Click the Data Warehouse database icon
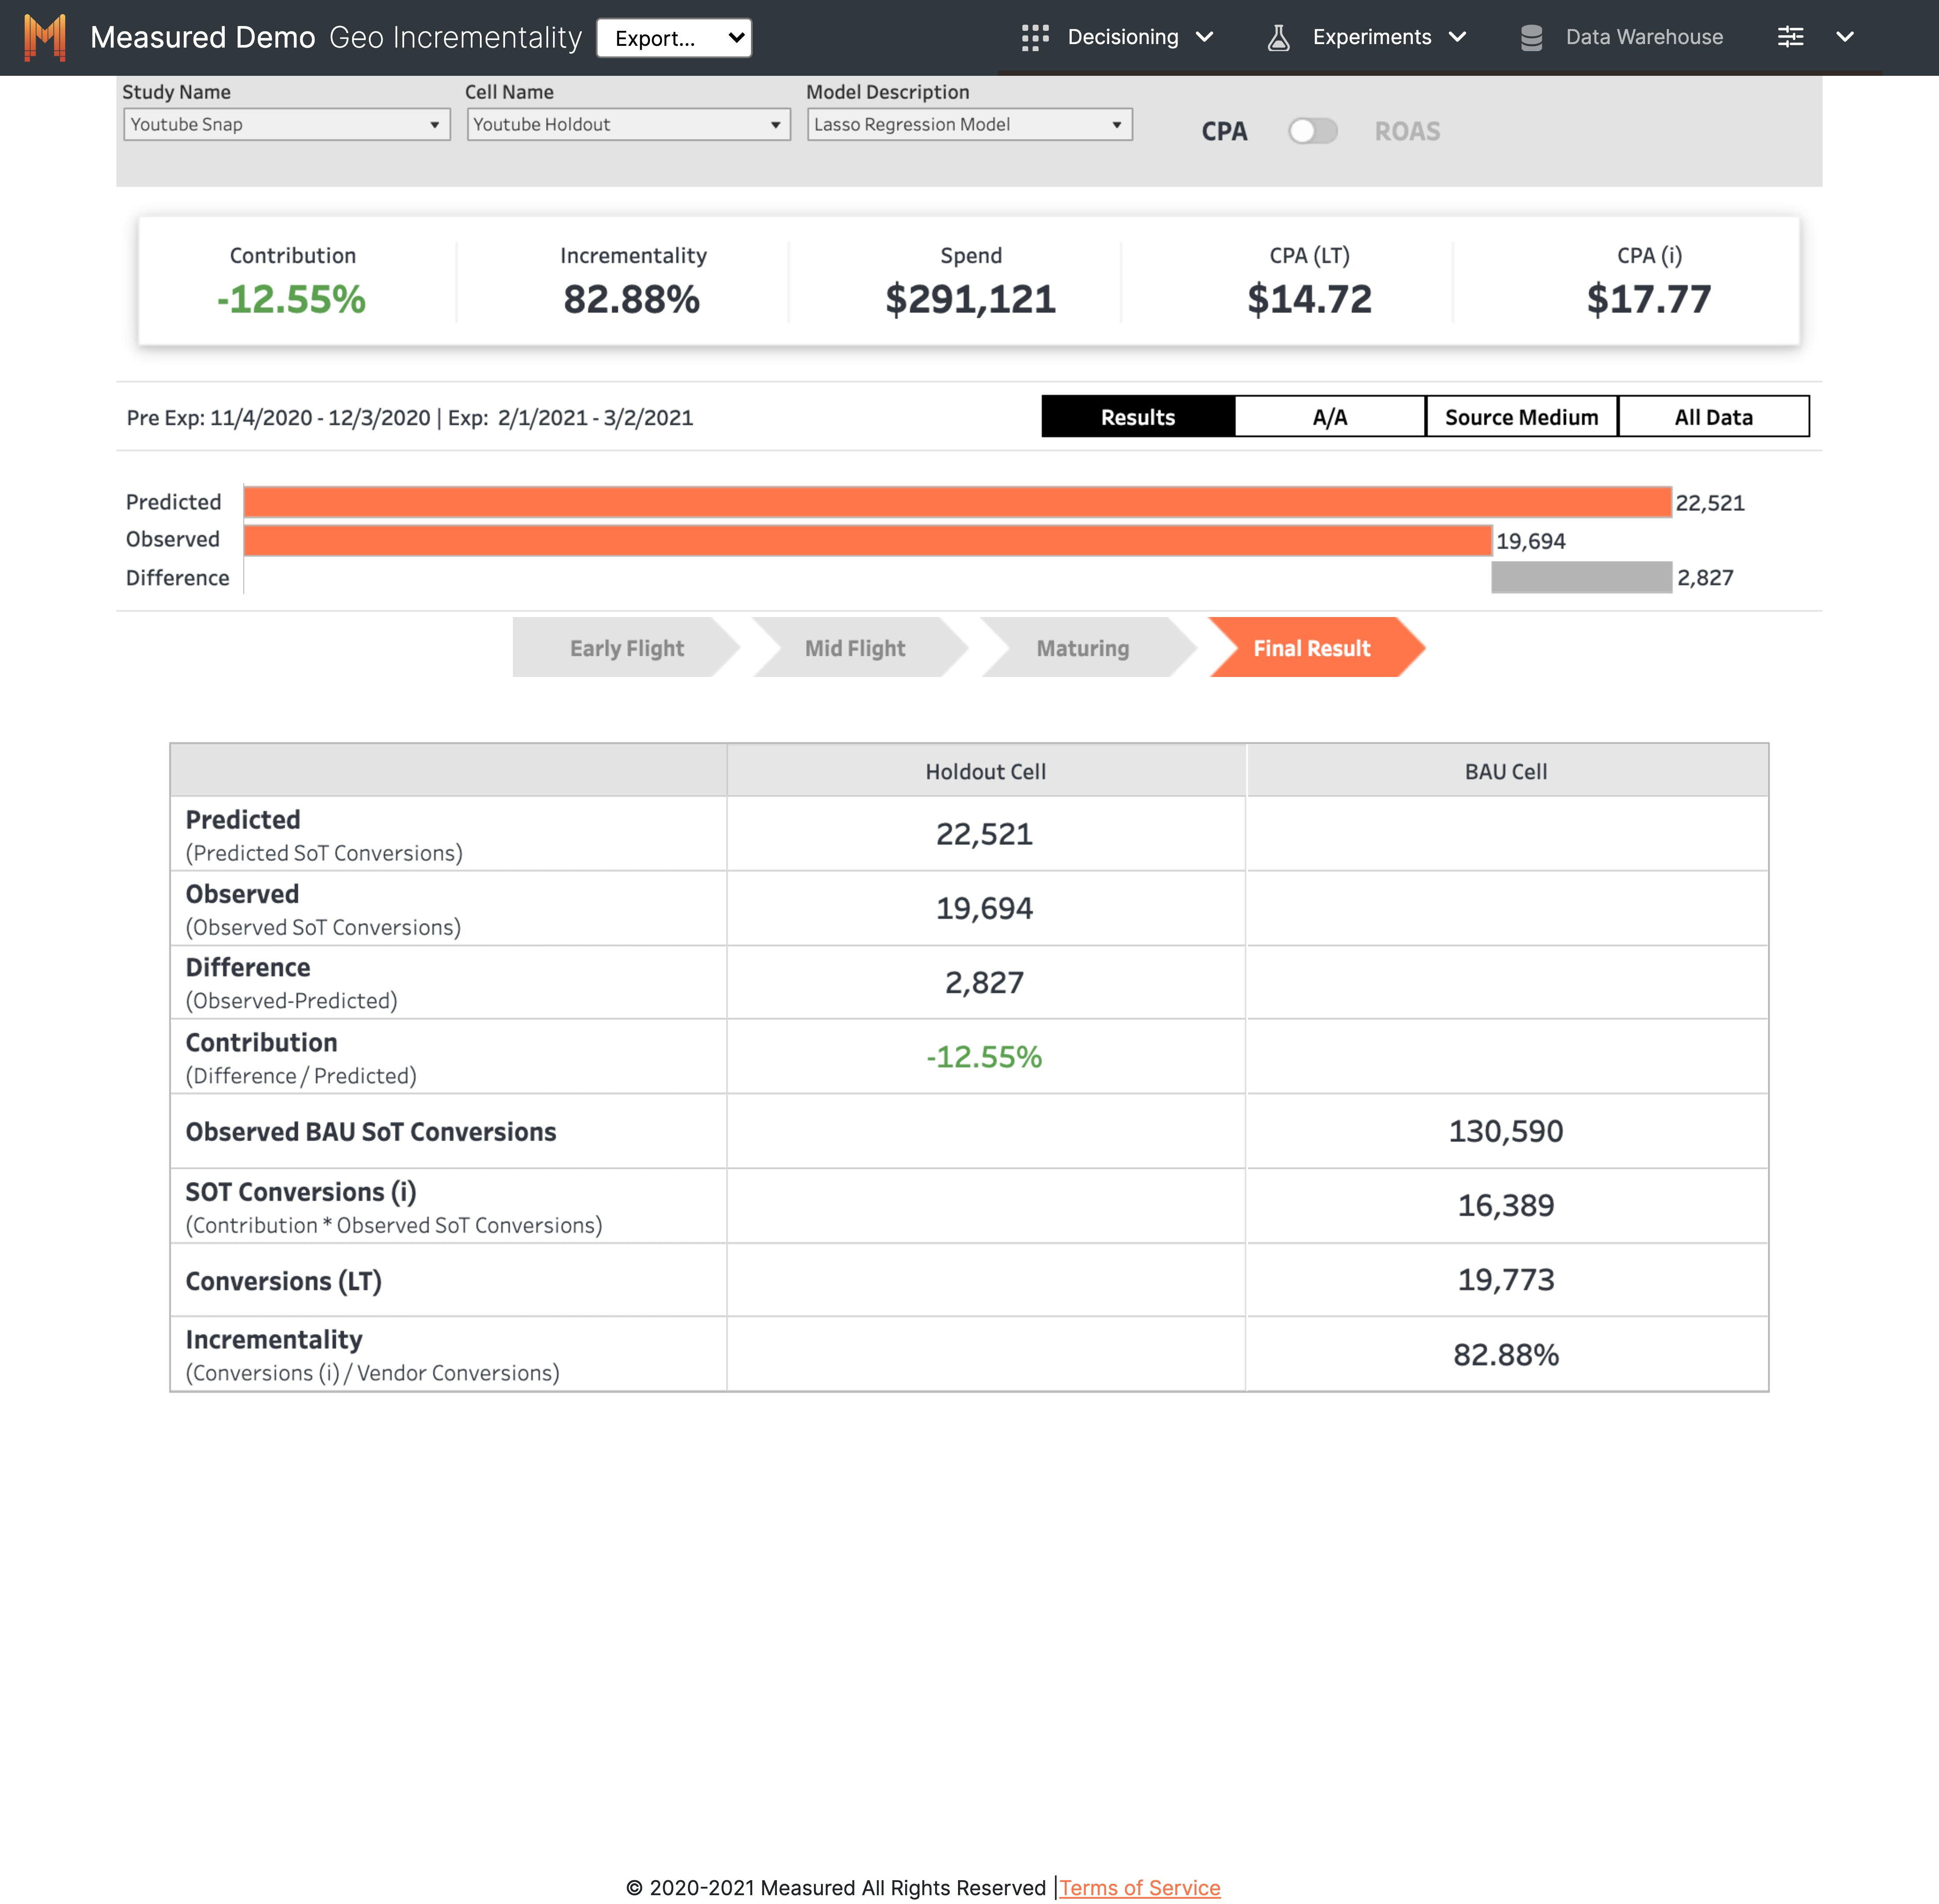Image resolution: width=1939 pixels, height=1904 pixels. point(1530,38)
